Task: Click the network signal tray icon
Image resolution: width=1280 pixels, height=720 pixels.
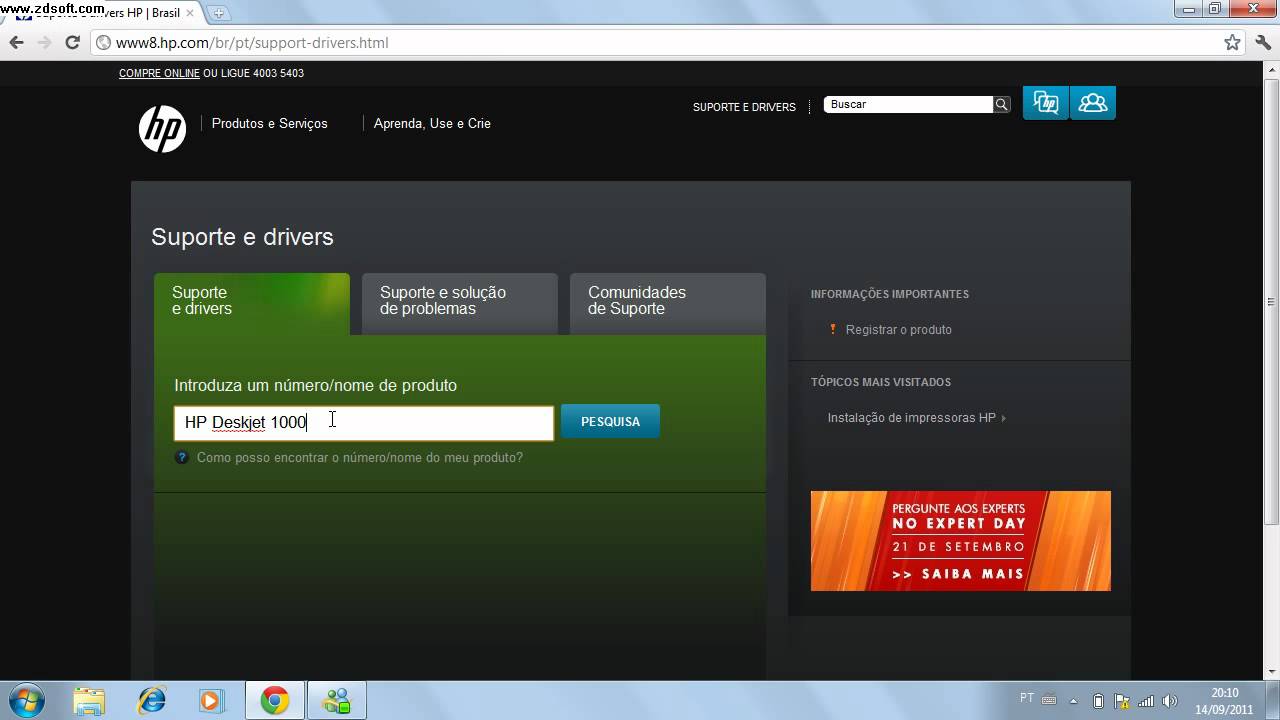Action: click(x=1146, y=701)
